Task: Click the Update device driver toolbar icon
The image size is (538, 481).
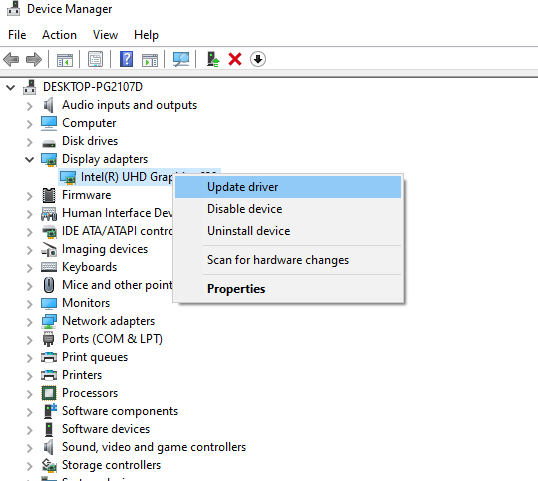Action: click(213, 59)
